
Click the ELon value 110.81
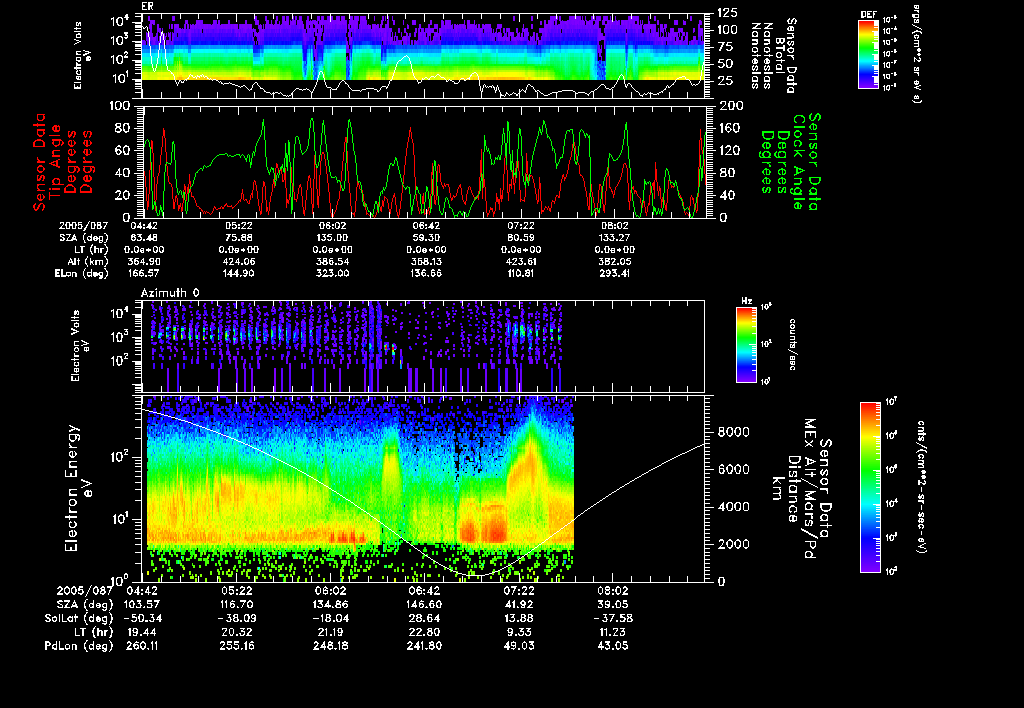(x=520, y=274)
